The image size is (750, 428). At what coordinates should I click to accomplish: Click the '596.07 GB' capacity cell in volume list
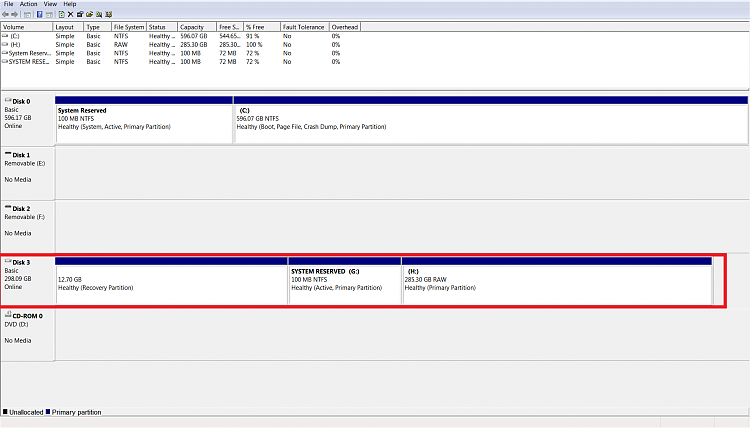pos(194,36)
